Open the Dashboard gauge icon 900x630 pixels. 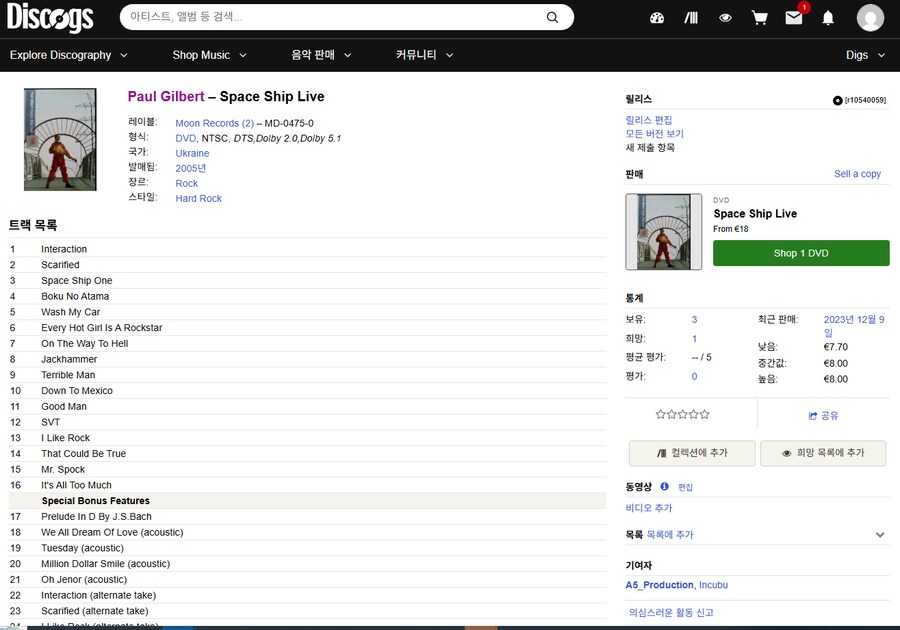pyautogui.click(x=657, y=18)
